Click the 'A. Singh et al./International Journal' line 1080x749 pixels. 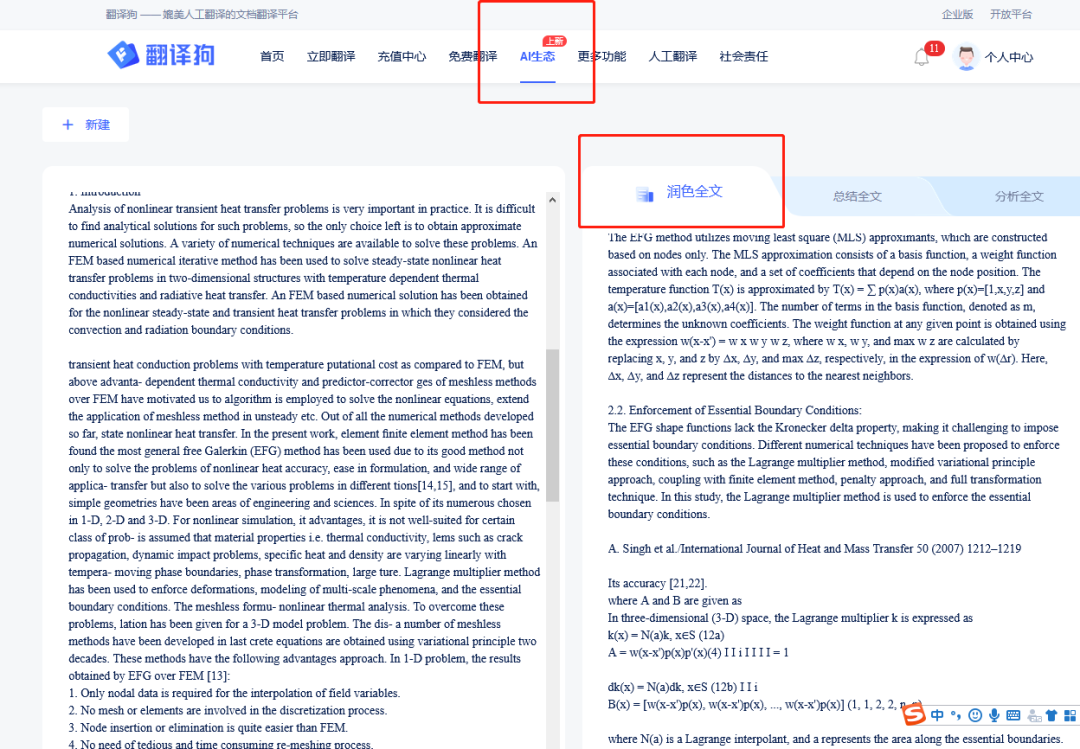point(814,549)
